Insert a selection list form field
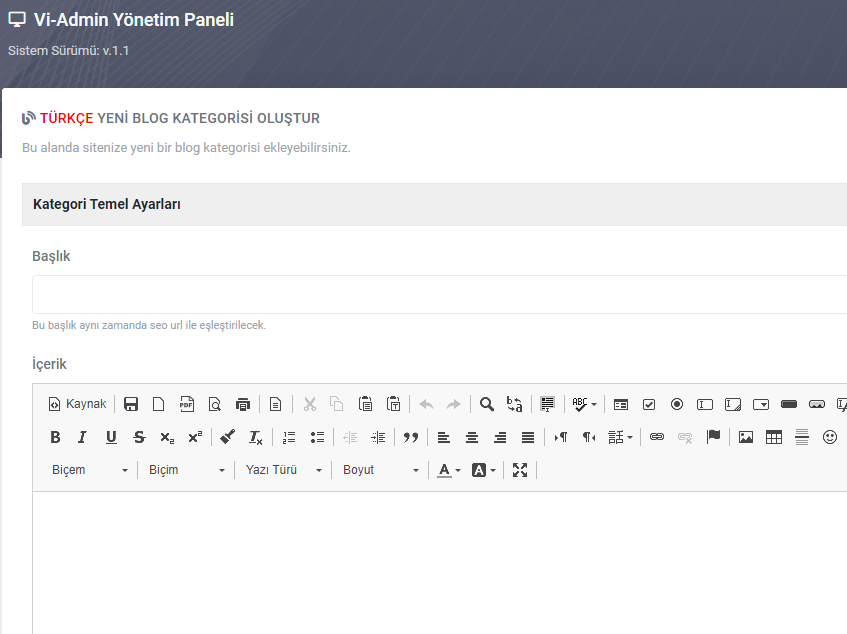Screen dimensions: 847x634 click(x=761, y=404)
